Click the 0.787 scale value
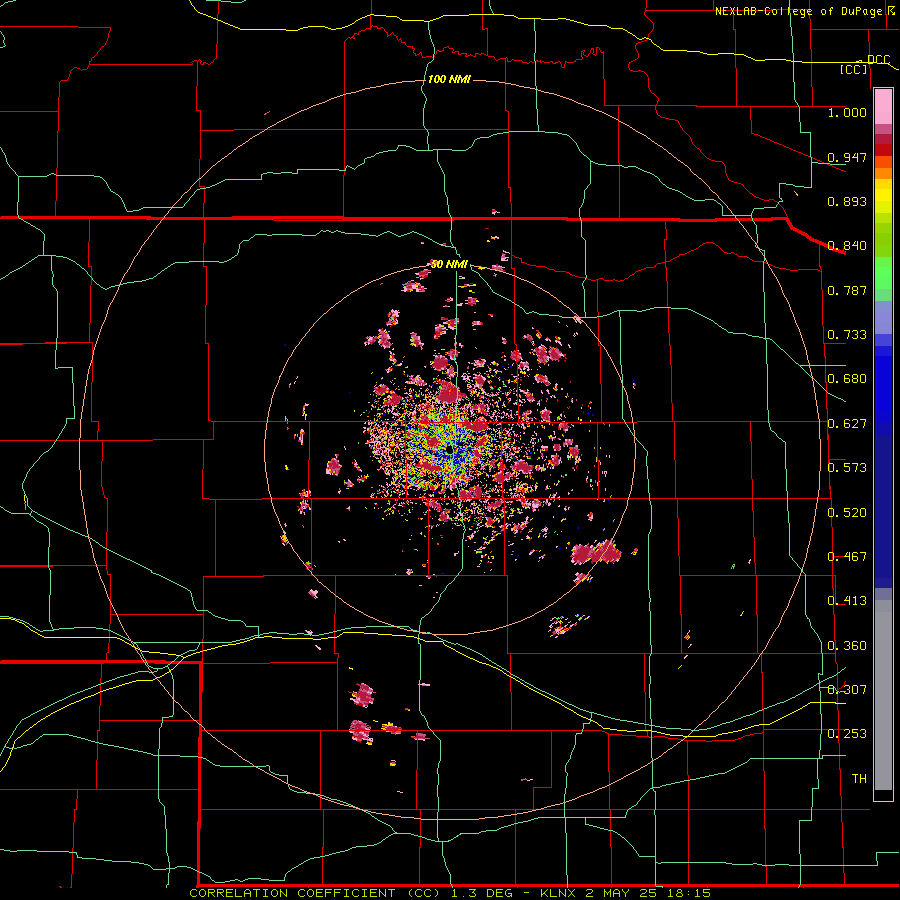Image resolution: width=900 pixels, height=900 pixels. pos(847,290)
